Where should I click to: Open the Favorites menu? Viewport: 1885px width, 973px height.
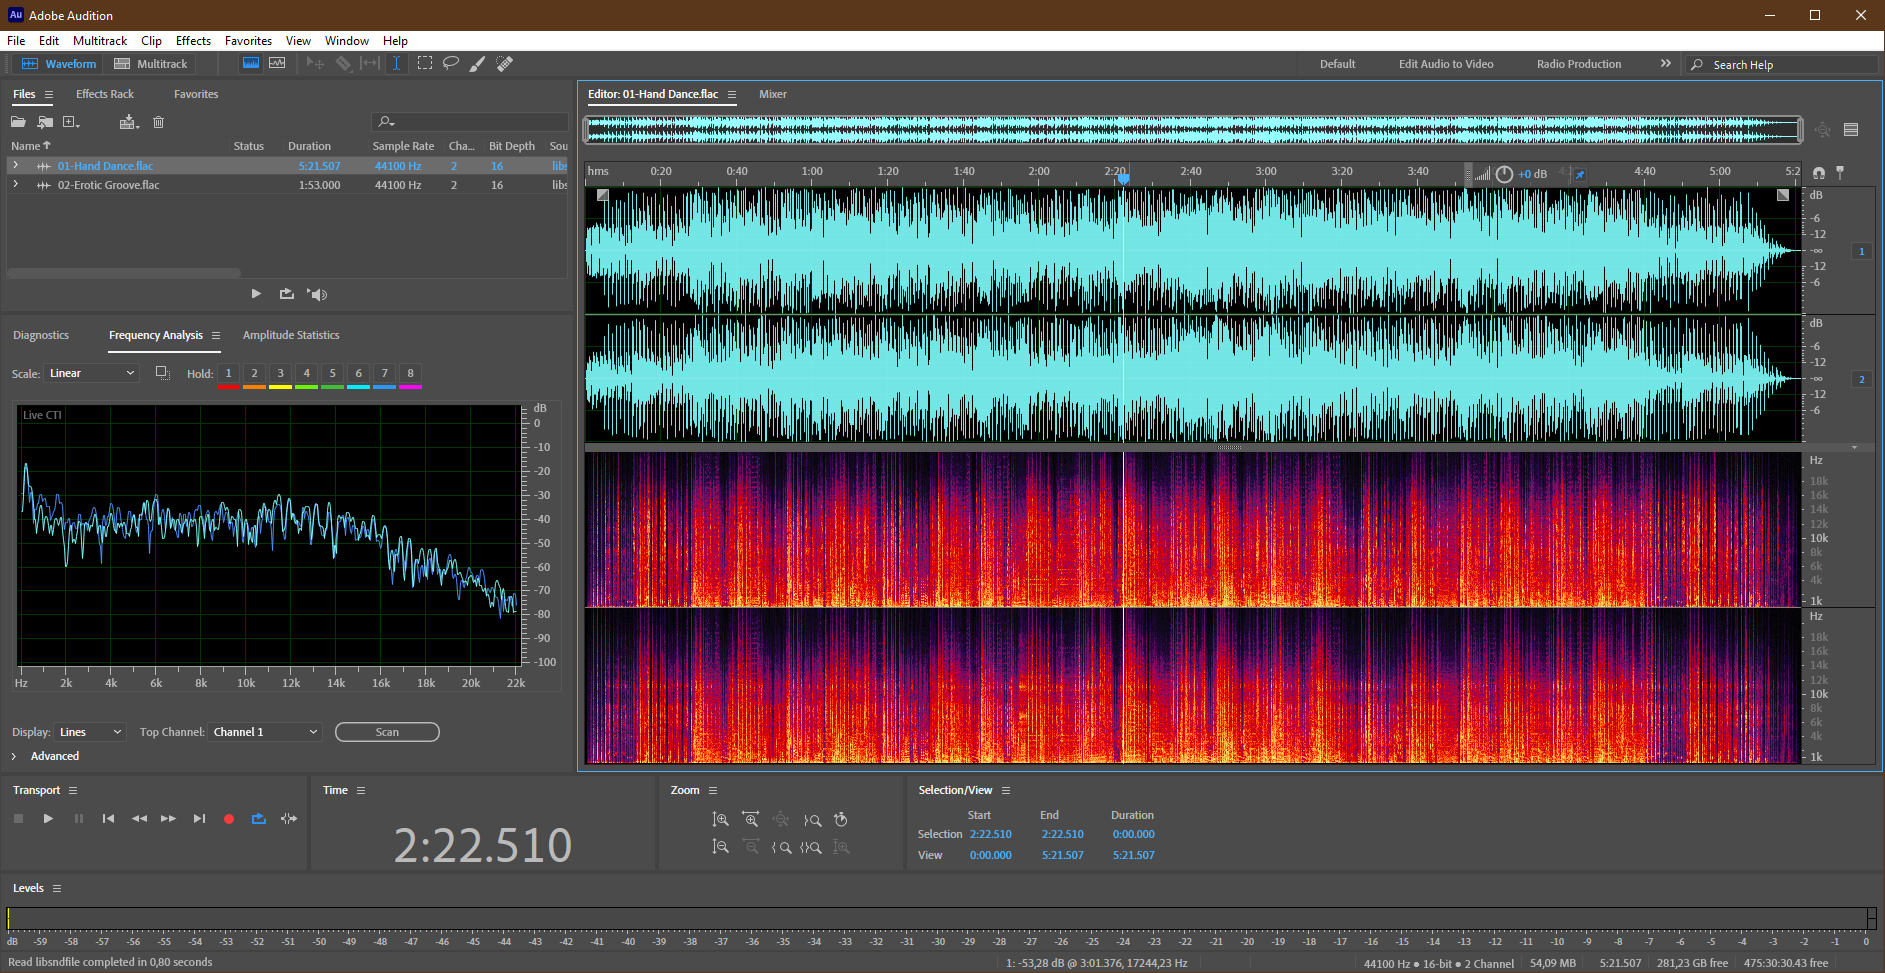(248, 41)
